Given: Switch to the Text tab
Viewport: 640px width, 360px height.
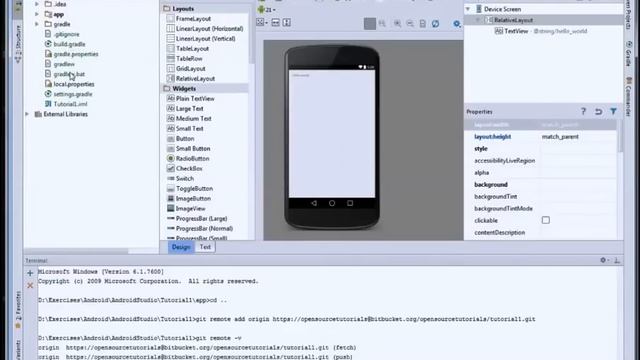Looking at the screenshot, I should click(205, 247).
